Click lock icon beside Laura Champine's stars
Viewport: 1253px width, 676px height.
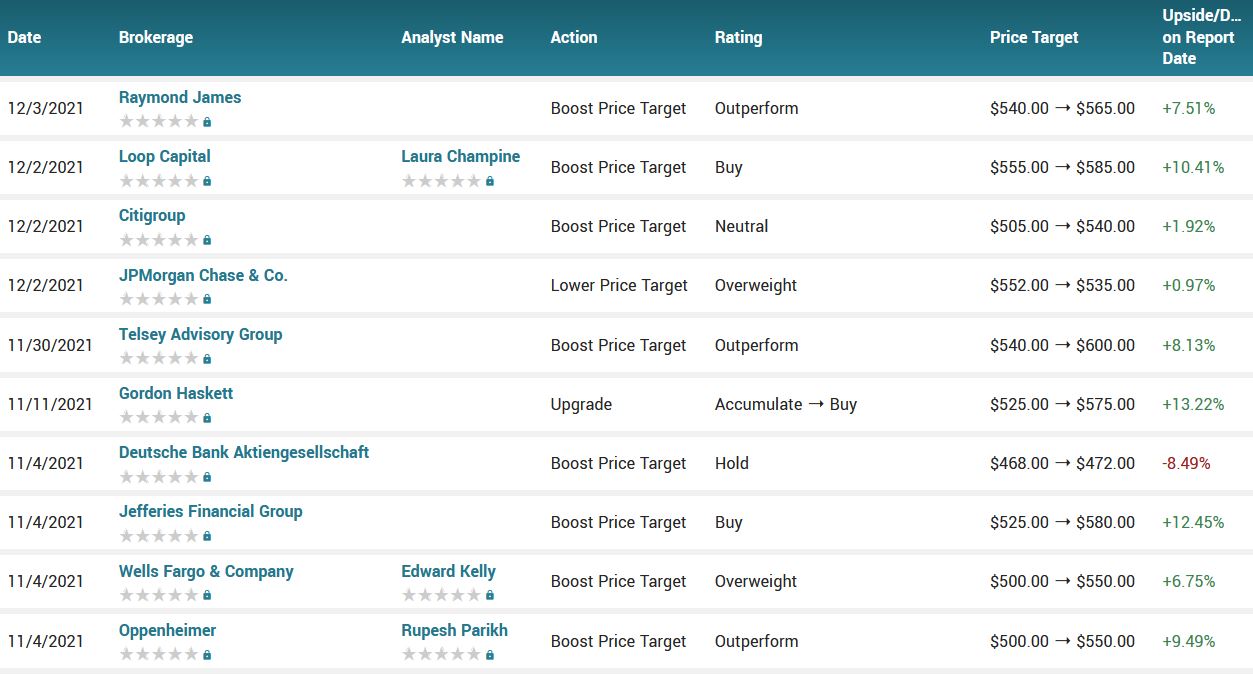(x=490, y=181)
